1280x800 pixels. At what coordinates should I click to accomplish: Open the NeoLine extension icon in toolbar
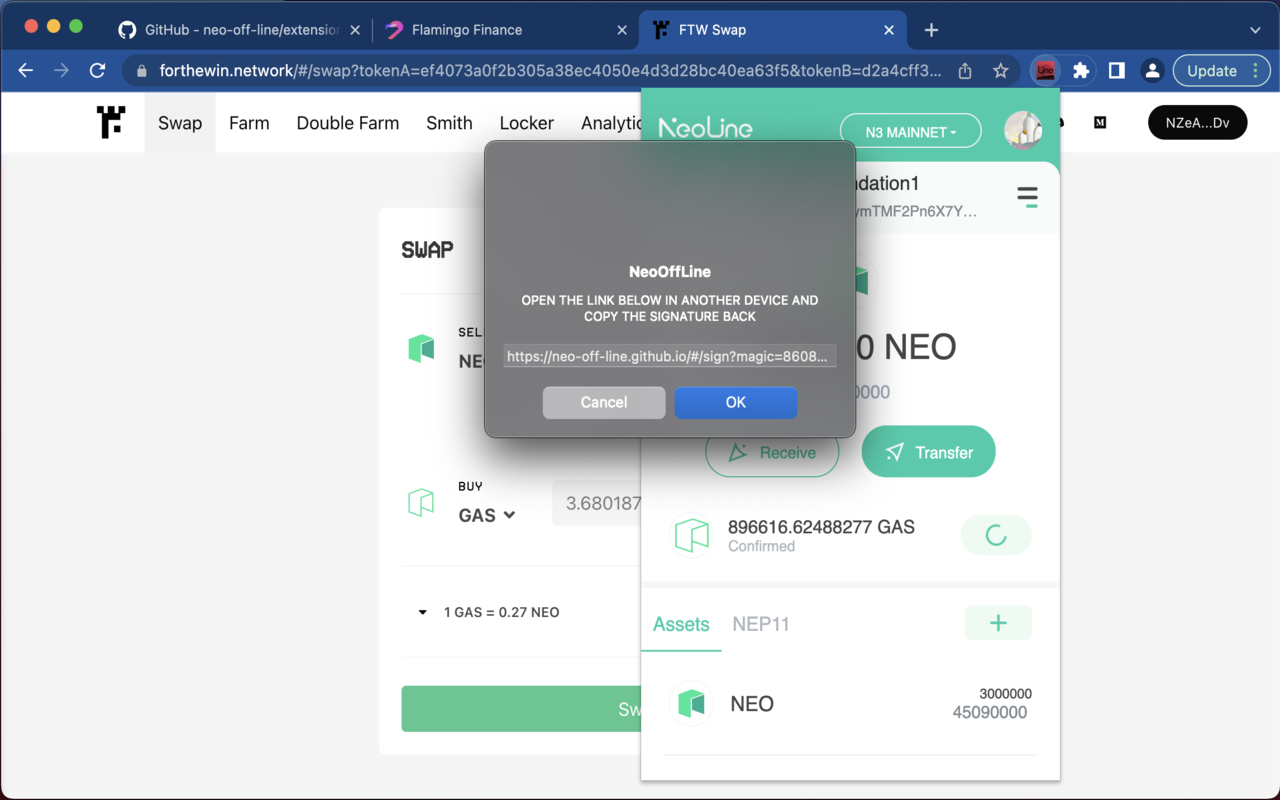coord(1045,71)
